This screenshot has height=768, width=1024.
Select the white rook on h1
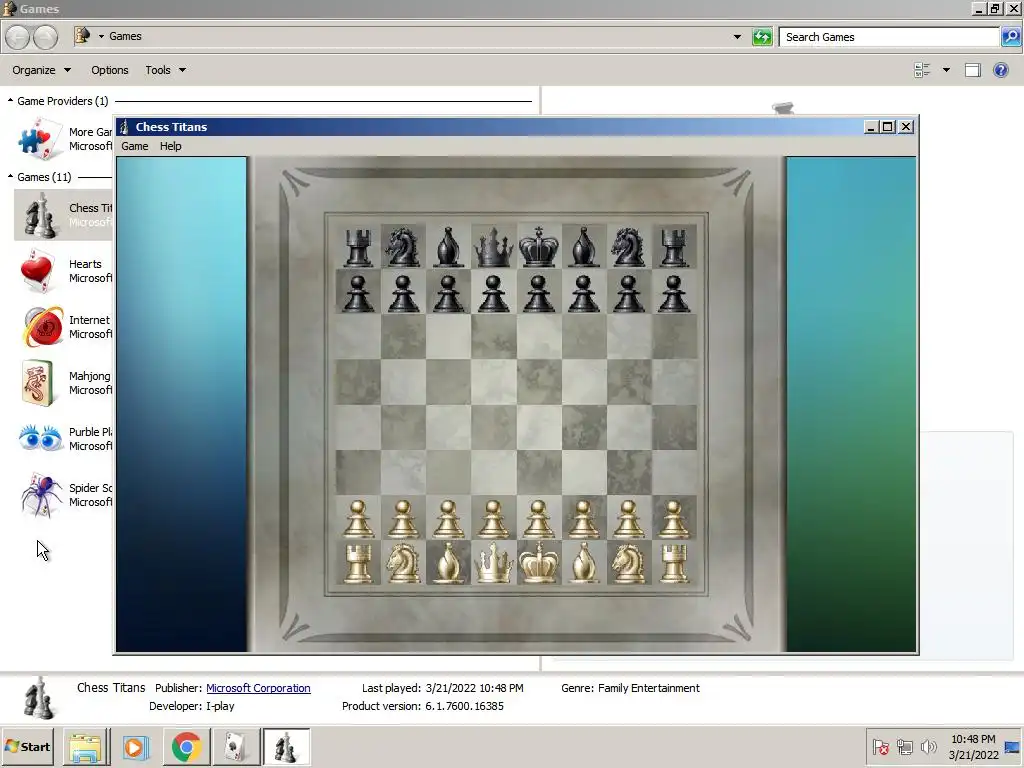tap(673, 563)
